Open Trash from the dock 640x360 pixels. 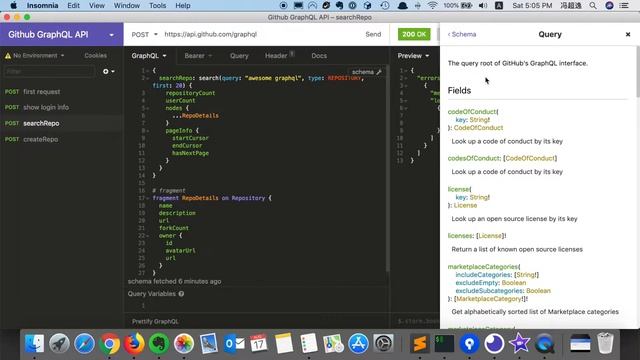[x=605, y=343]
